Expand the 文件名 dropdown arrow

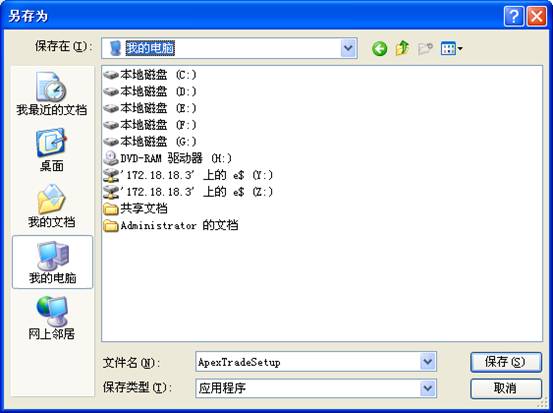pyautogui.click(x=428, y=362)
